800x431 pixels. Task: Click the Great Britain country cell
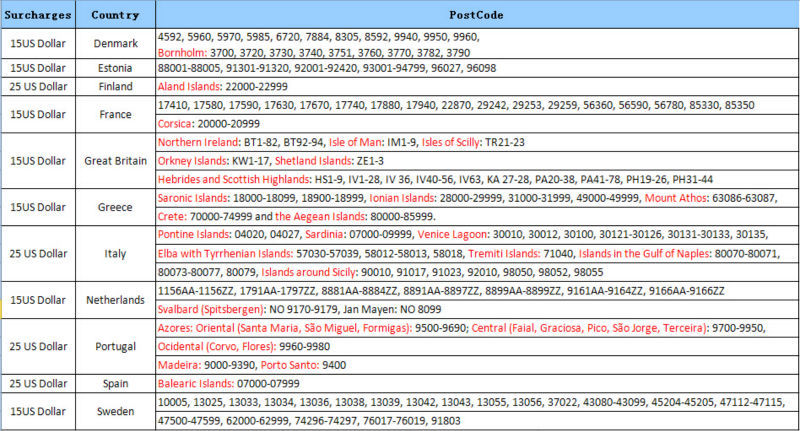[114, 161]
